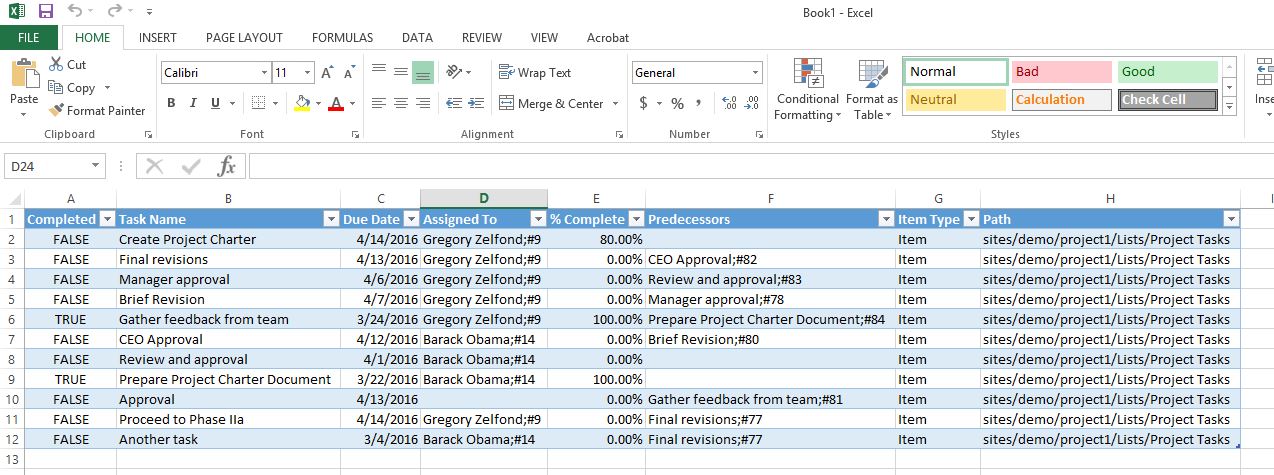Switch to the FORMULAS ribbon tab
This screenshot has width=1274, height=475.
(x=342, y=38)
